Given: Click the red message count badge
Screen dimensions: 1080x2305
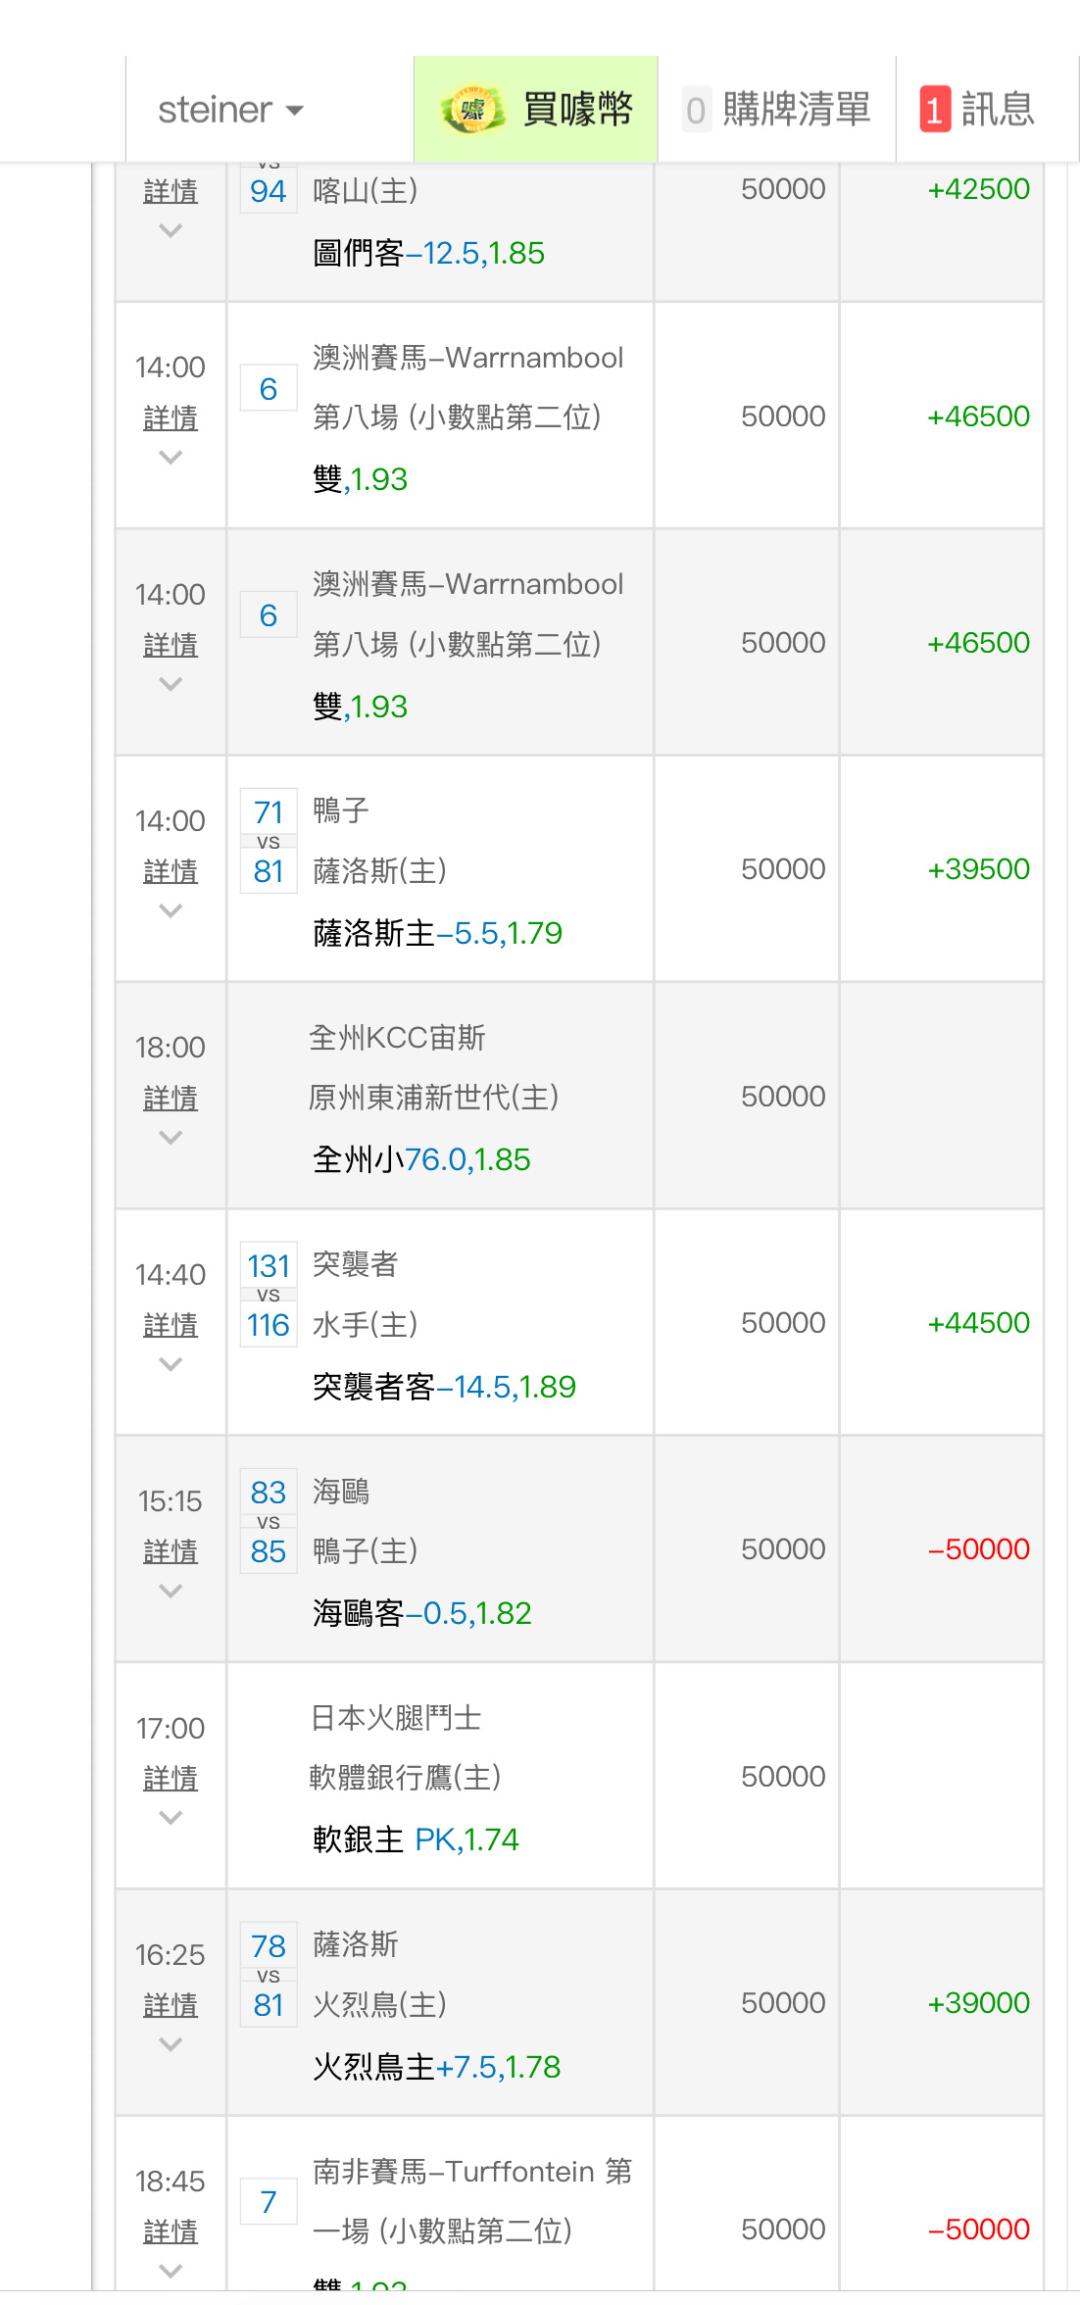Looking at the screenshot, I should pyautogui.click(x=934, y=110).
